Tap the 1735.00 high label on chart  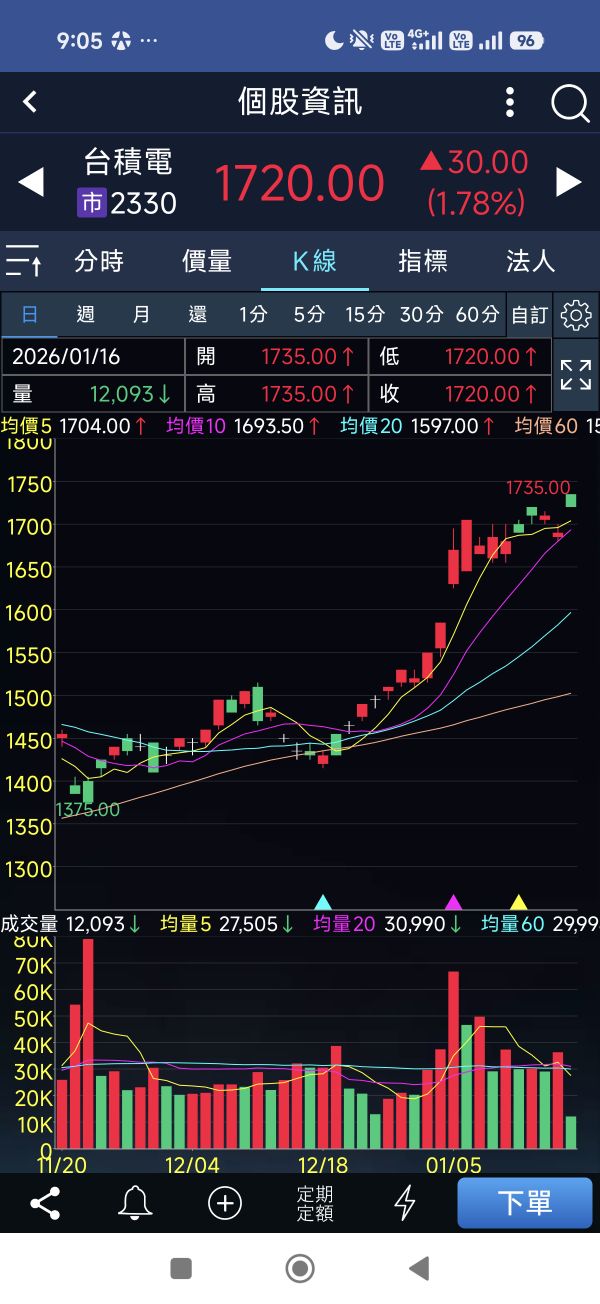(x=538, y=488)
